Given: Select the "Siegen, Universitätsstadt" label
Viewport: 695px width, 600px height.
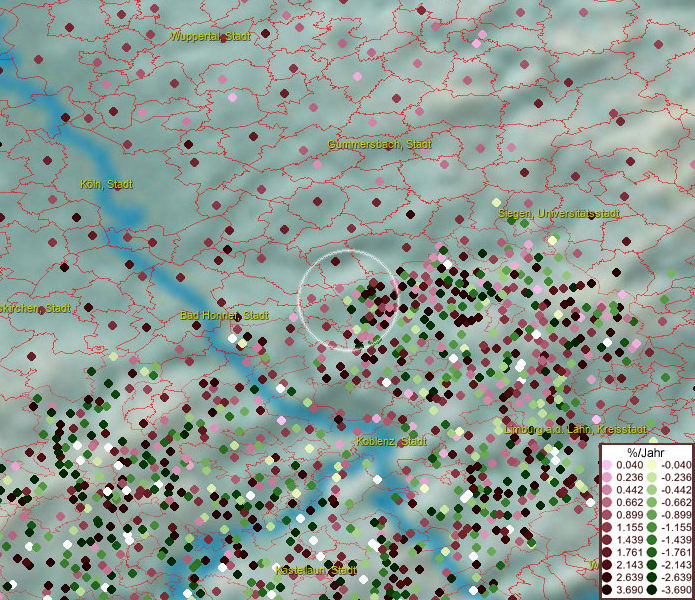Looking at the screenshot, I should pyautogui.click(x=559, y=213).
